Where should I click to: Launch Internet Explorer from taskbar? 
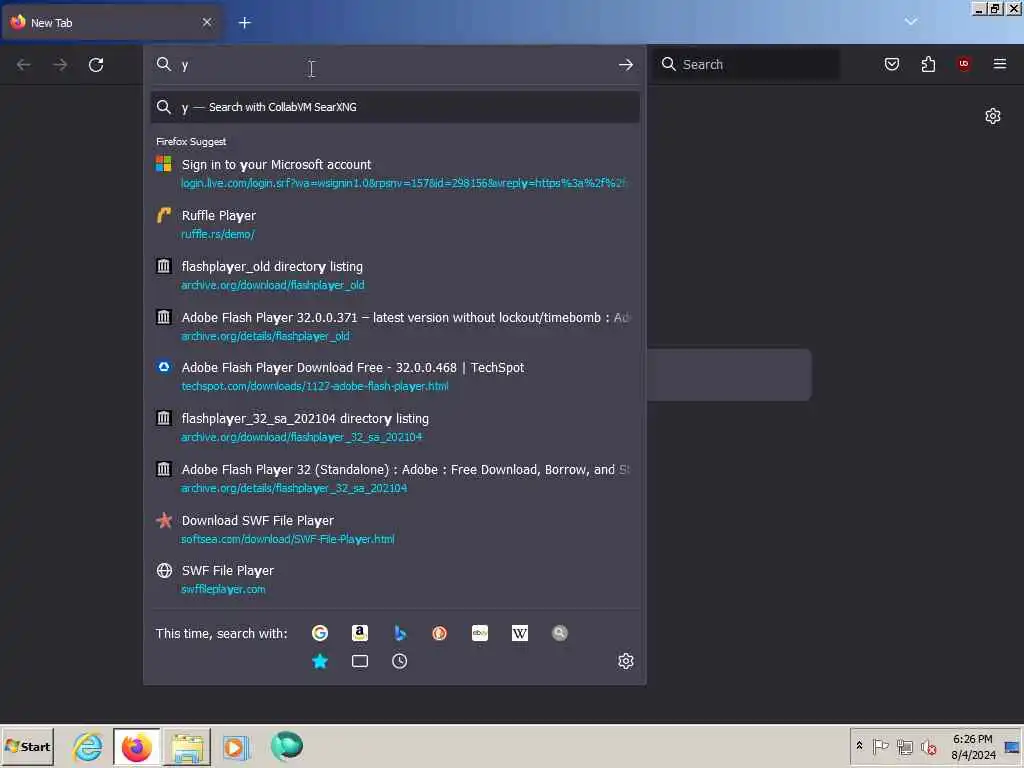(88, 746)
